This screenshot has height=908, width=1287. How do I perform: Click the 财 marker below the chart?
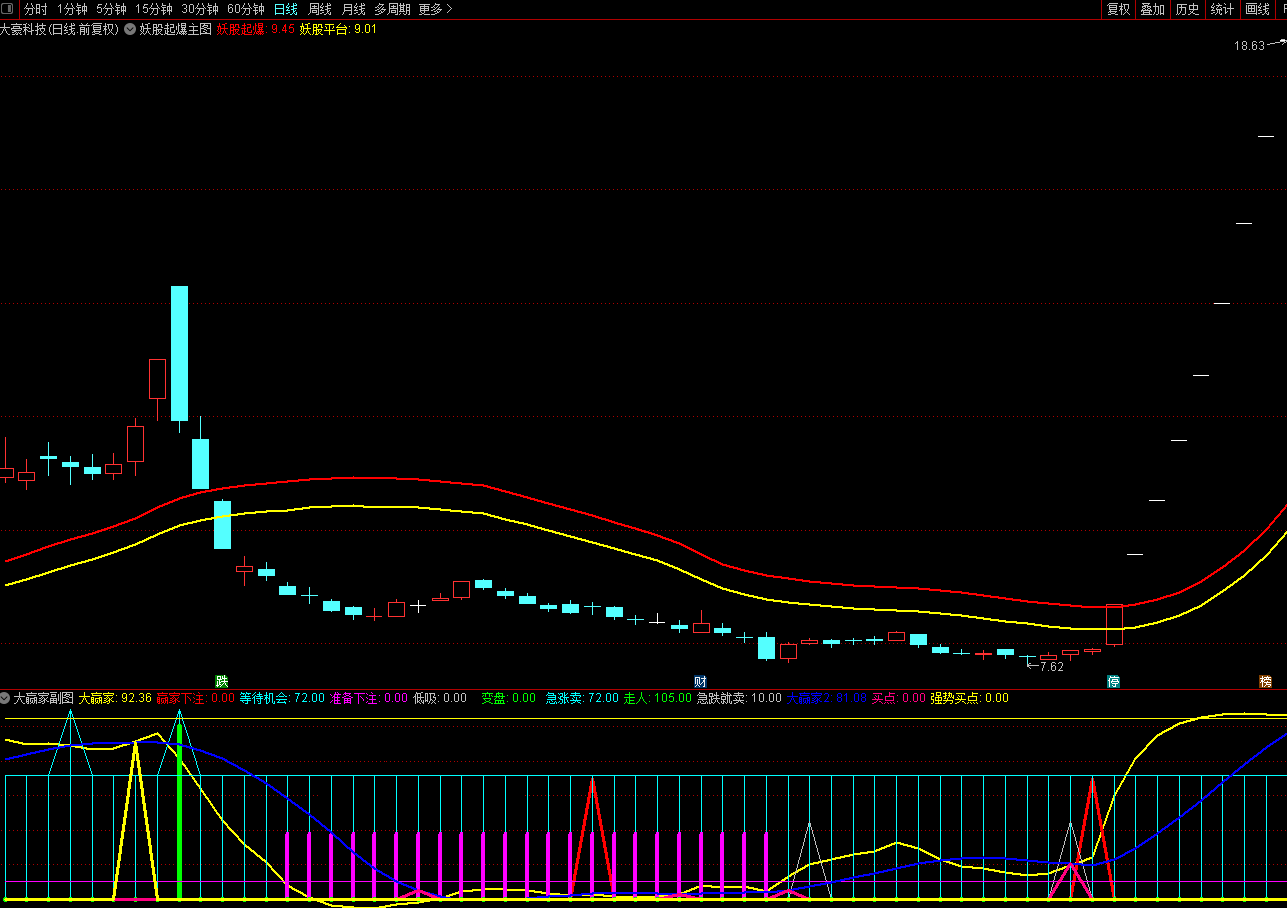point(700,681)
